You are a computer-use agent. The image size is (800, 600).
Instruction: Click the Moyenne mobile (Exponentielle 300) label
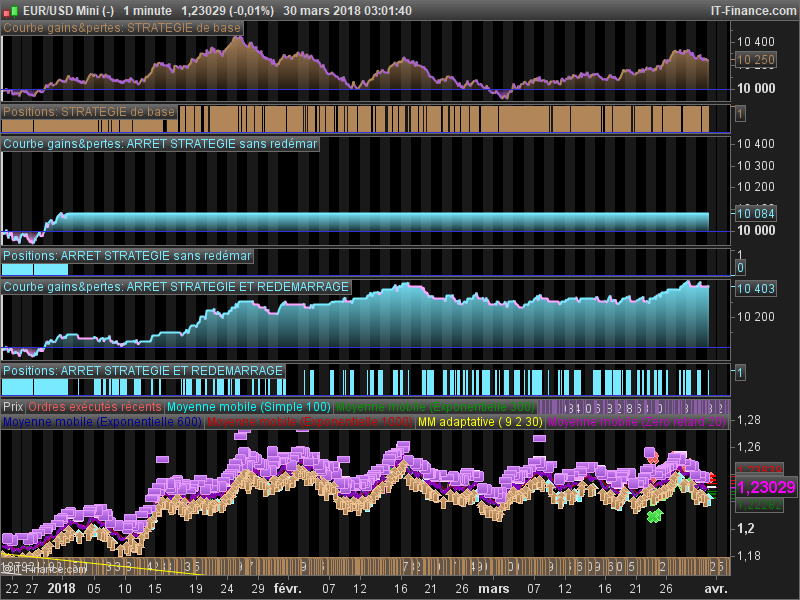click(435, 407)
